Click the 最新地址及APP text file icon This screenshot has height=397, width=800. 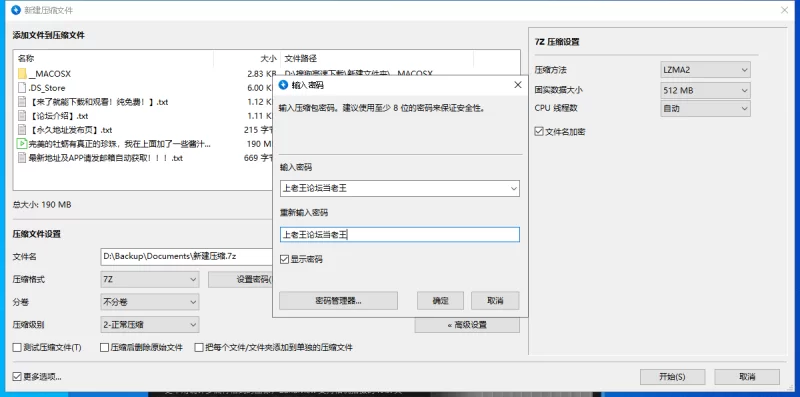[22, 158]
